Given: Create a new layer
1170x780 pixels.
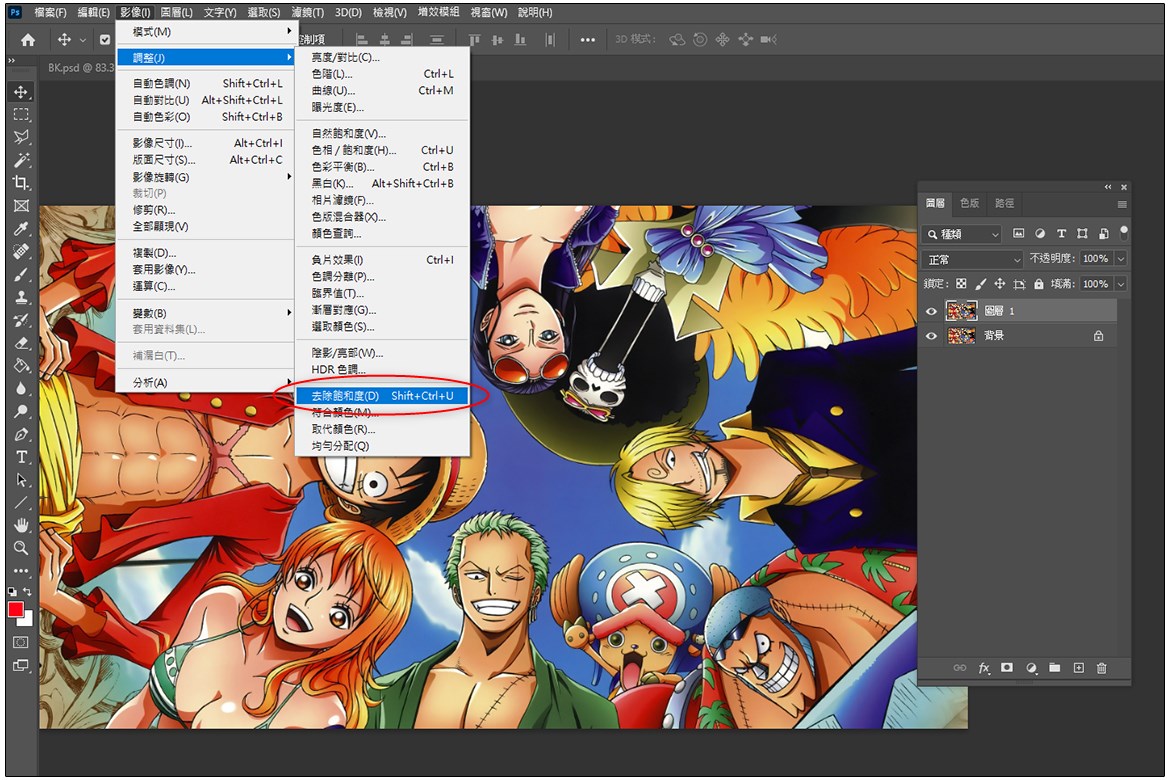Looking at the screenshot, I should tap(1078, 668).
